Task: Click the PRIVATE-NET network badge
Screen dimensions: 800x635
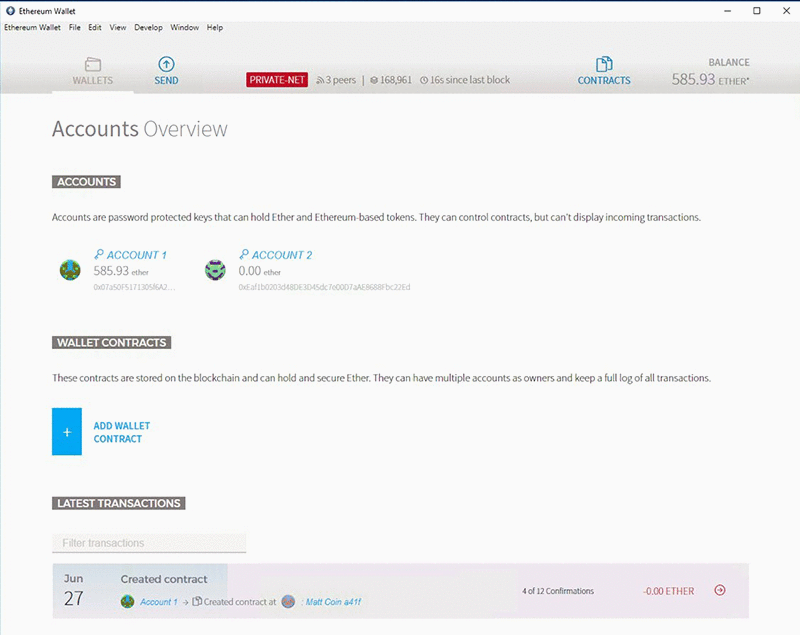Action: pos(277,80)
